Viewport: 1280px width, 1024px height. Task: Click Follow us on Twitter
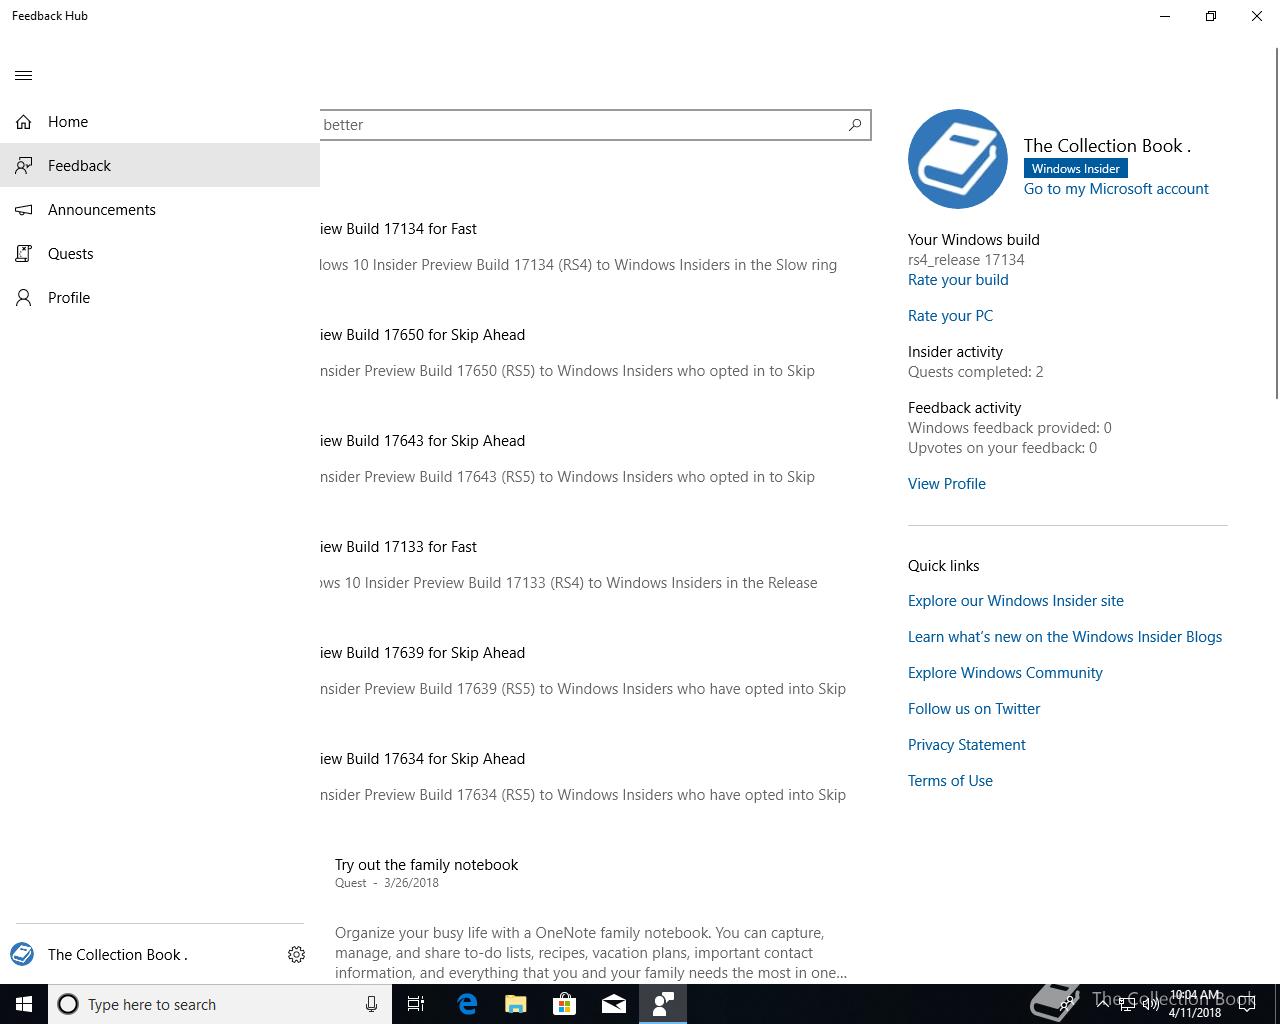click(x=974, y=709)
